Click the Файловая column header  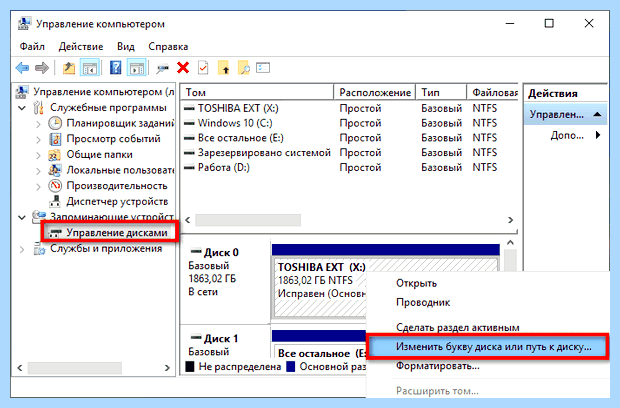[493, 92]
